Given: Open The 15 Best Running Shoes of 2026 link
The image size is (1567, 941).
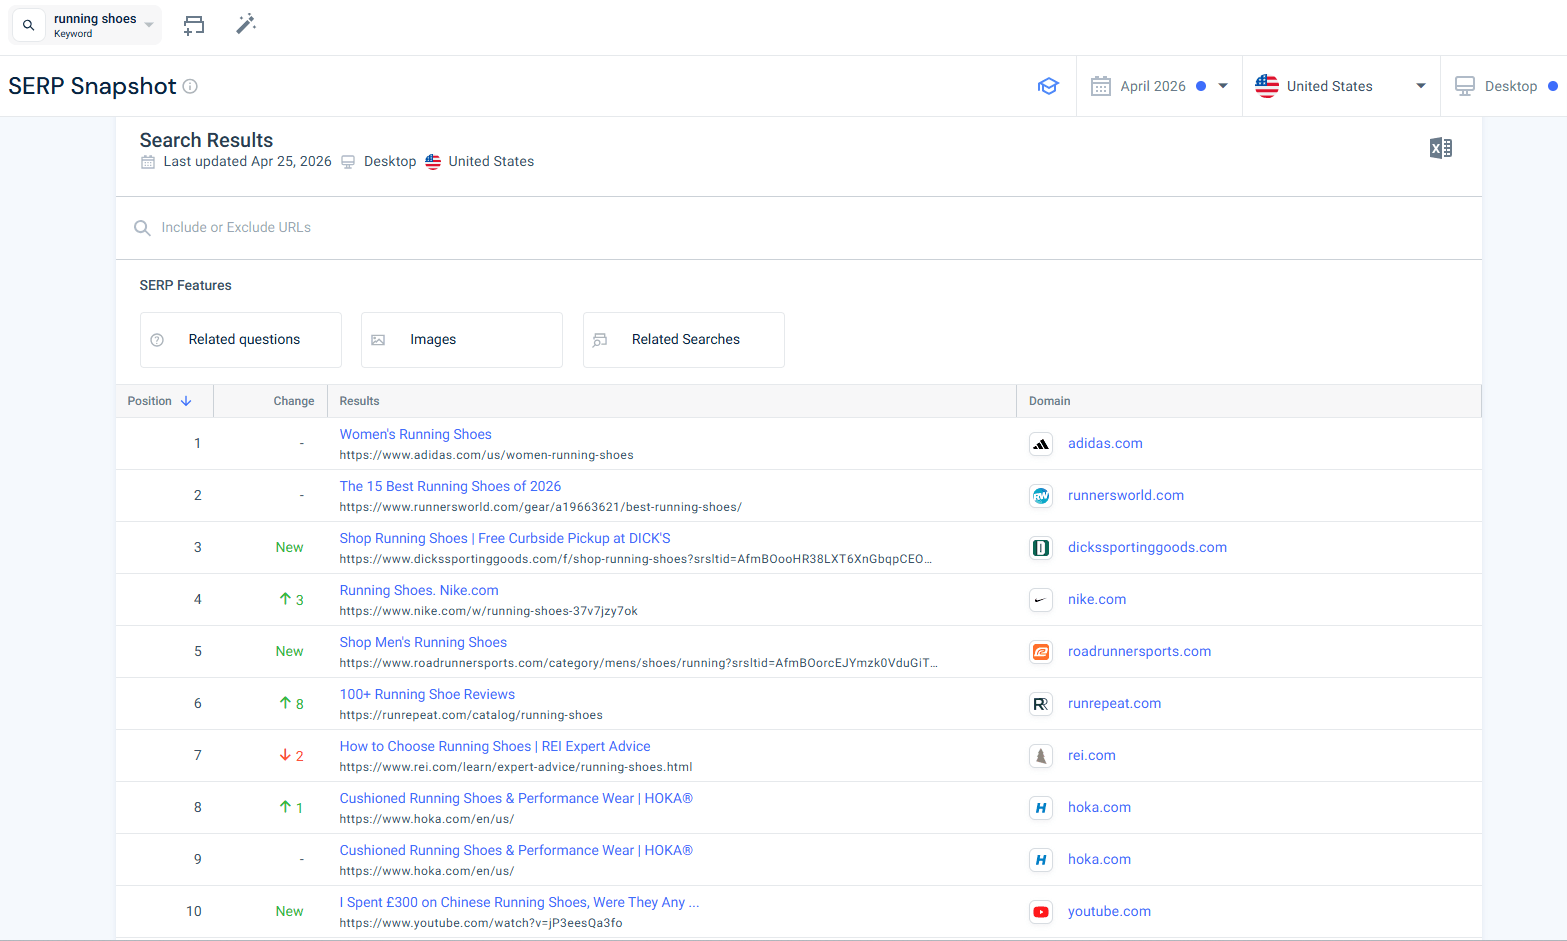Looking at the screenshot, I should tap(450, 486).
